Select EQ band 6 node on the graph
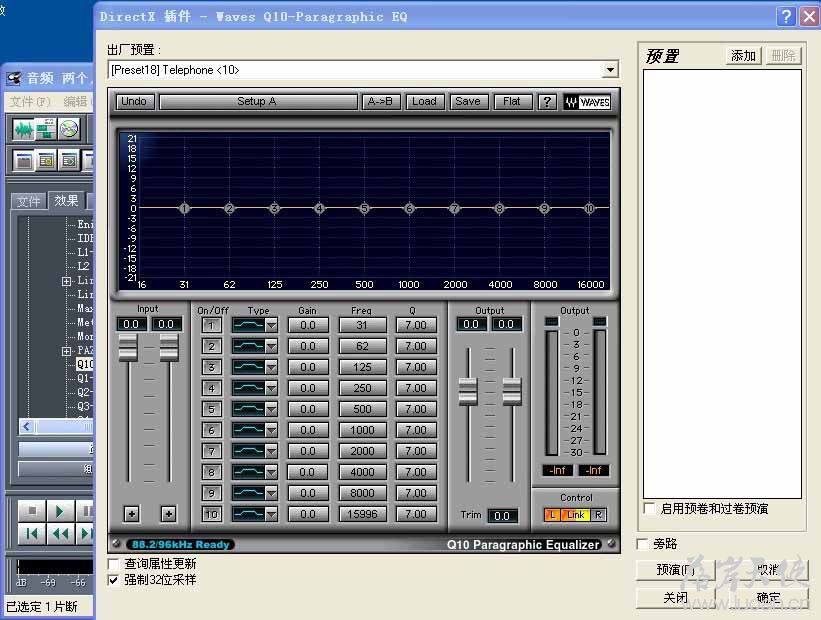Viewport: 821px width, 620px height. click(409, 208)
